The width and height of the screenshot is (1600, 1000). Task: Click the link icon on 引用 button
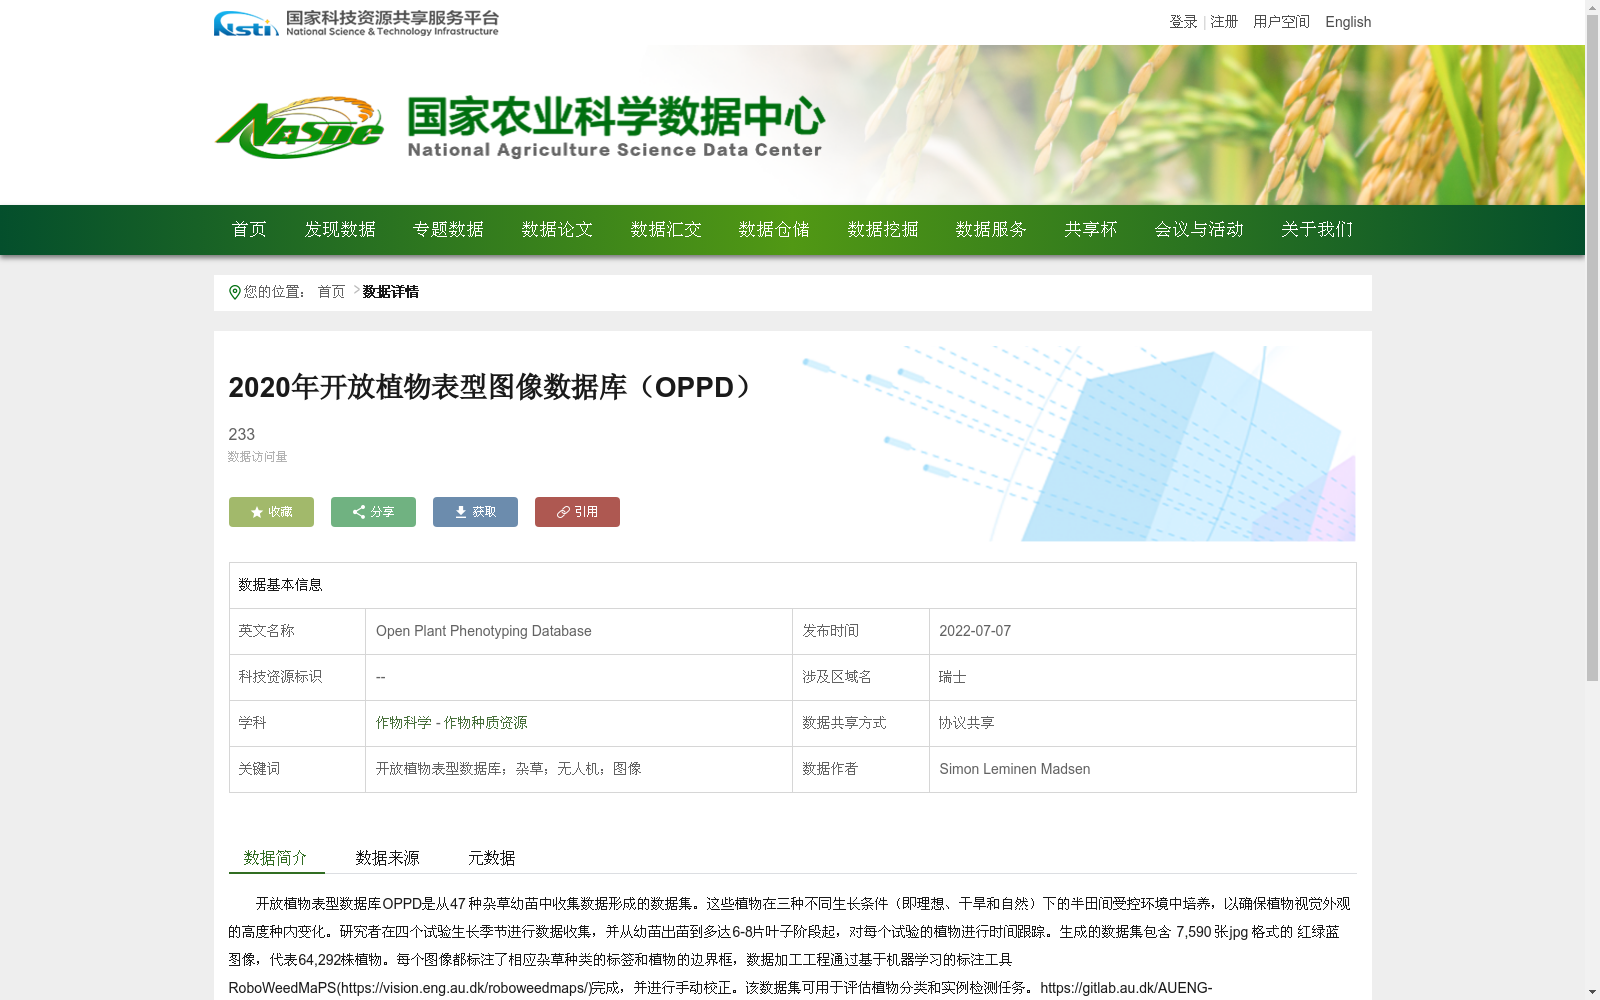coord(563,512)
